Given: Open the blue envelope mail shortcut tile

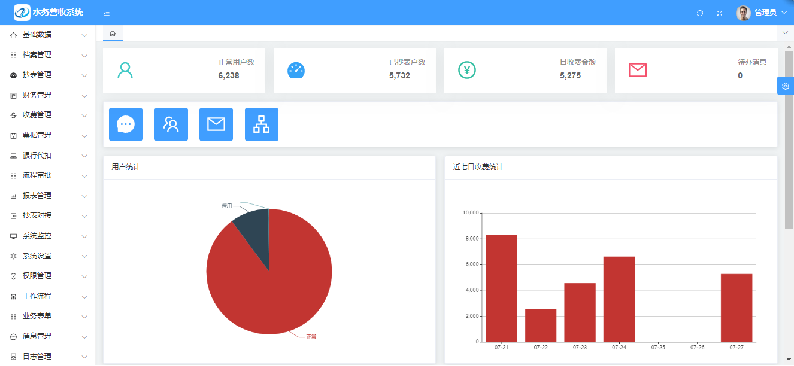Looking at the screenshot, I should [216, 124].
